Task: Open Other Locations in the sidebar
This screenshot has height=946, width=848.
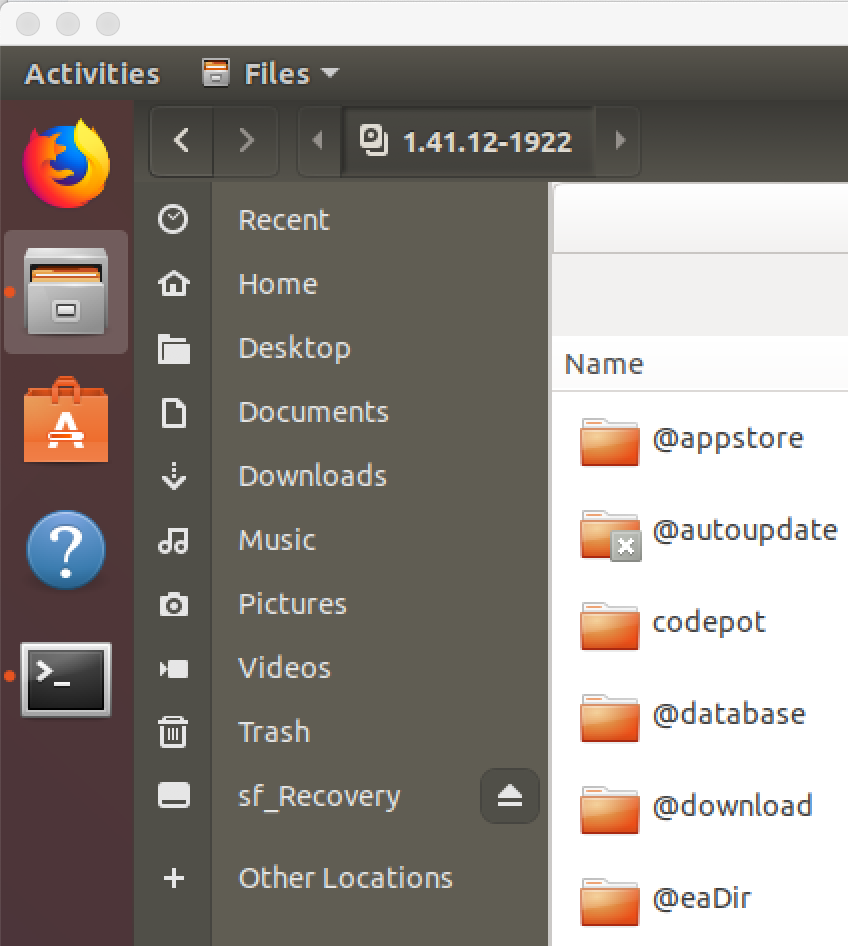Action: point(346,878)
